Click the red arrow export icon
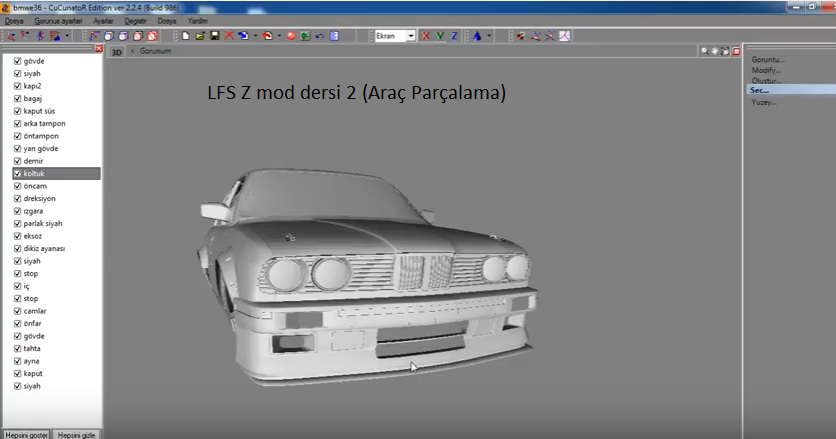 (267, 36)
